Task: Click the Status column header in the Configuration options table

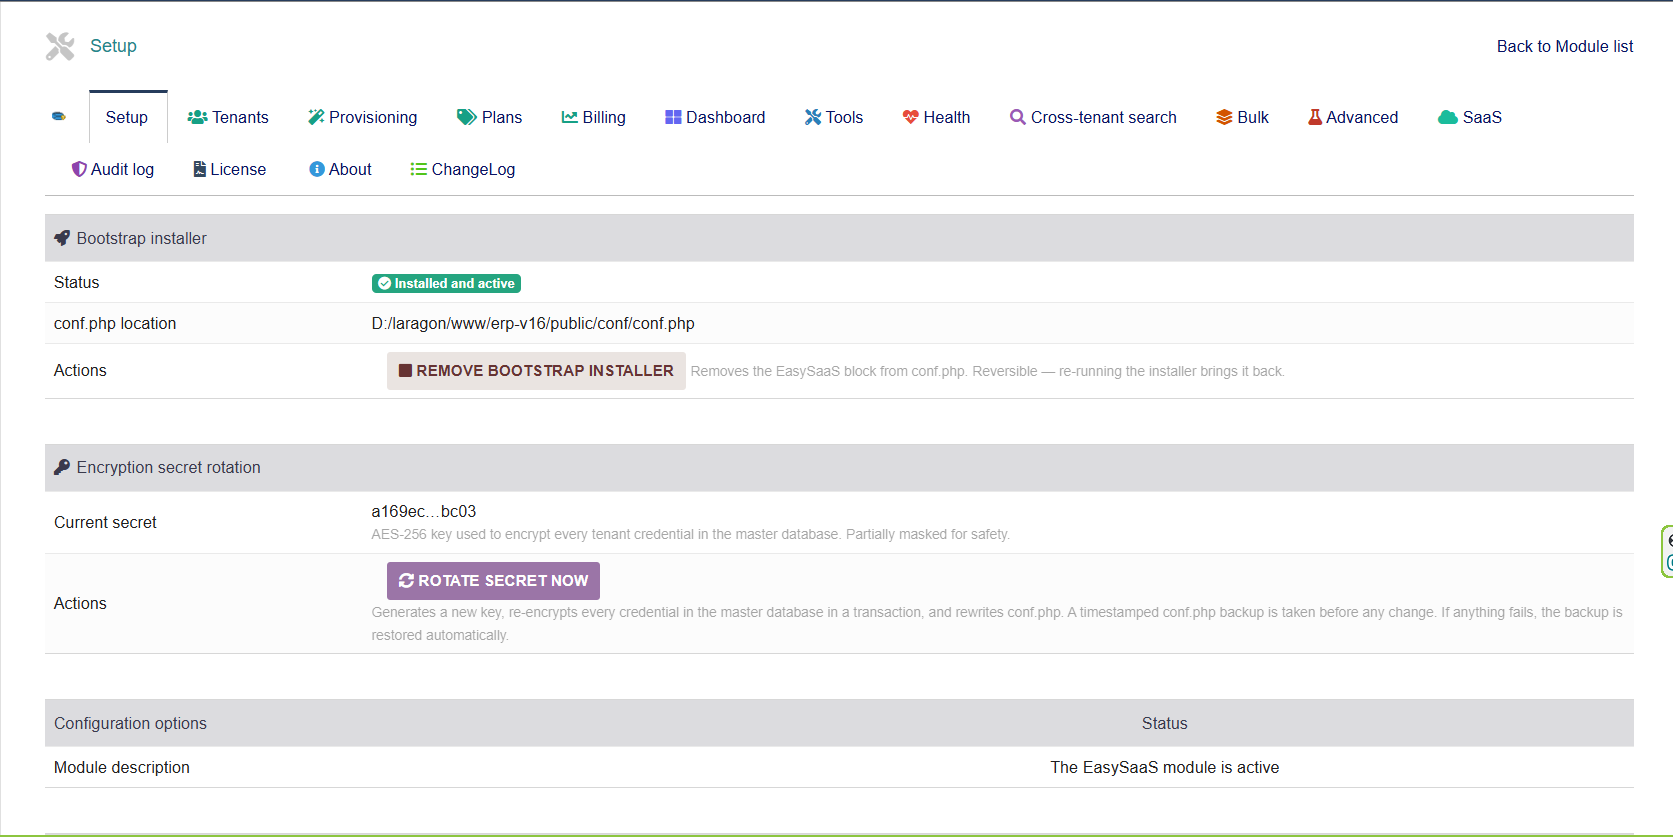Action: point(1165,723)
